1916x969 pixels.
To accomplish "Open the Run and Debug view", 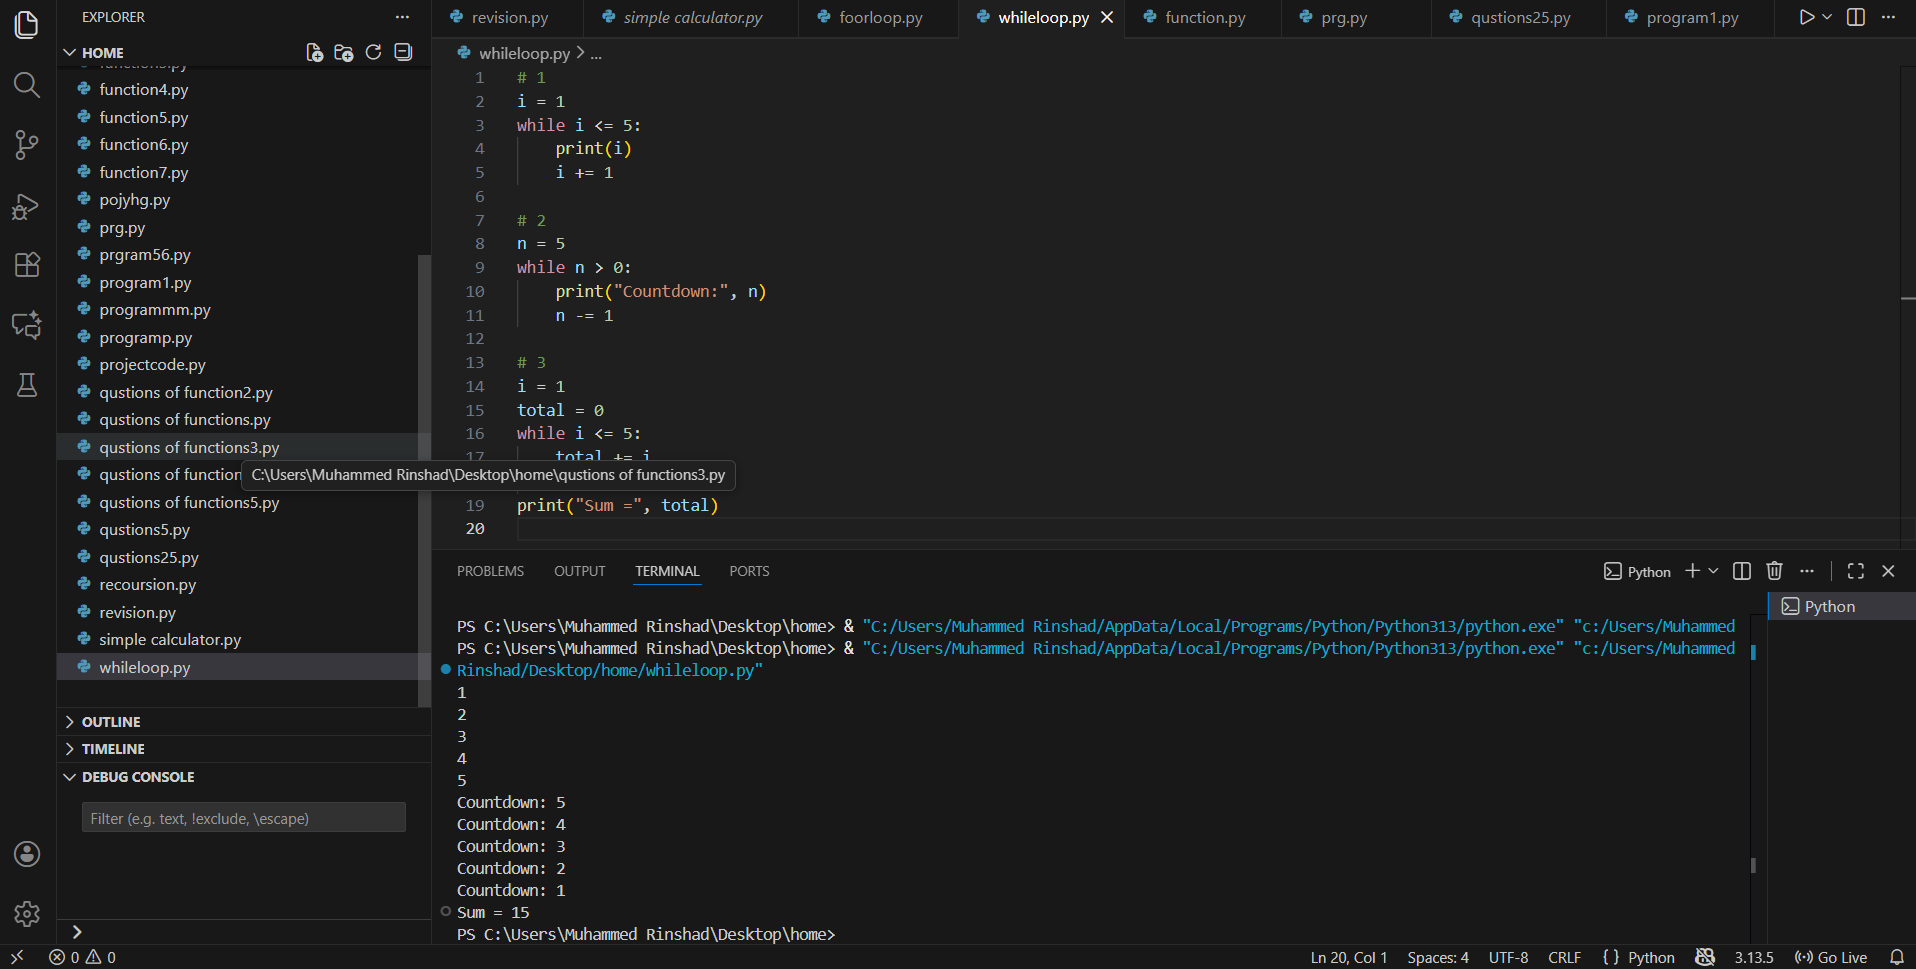I will (x=27, y=207).
